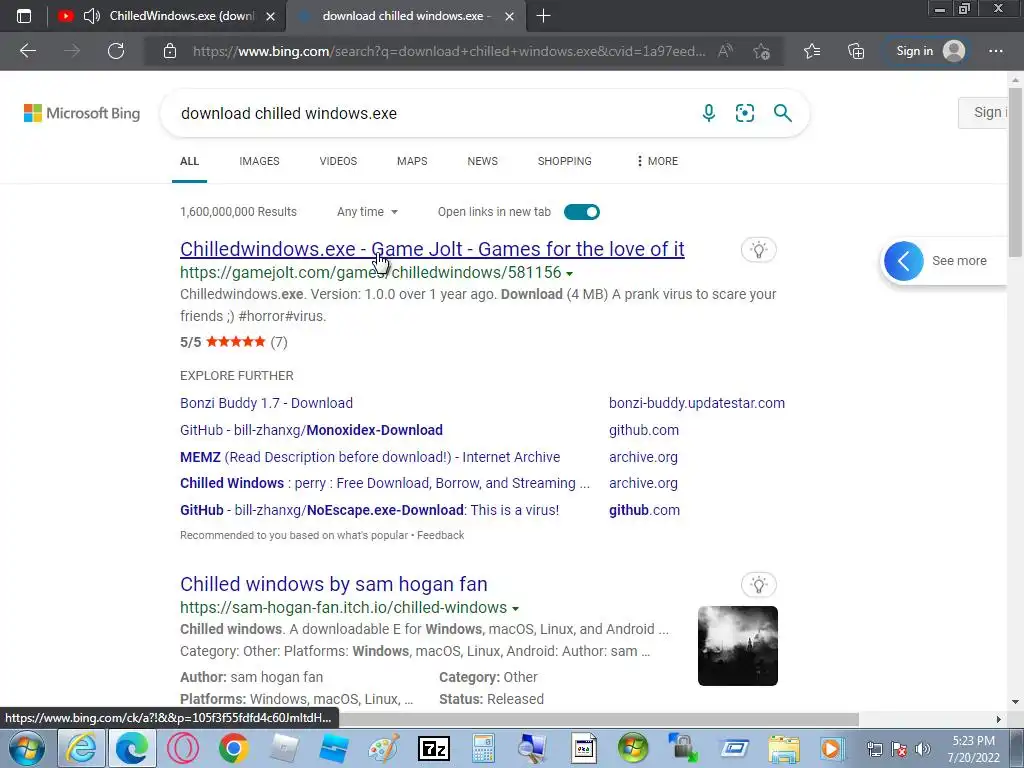Click the horizontal scrollbar at page bottom
Screen dimensions: 1024x768
[598, 719]
